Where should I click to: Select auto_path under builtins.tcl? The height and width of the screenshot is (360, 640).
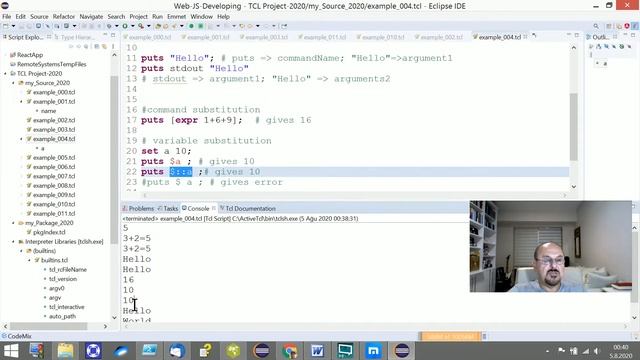pos(62,317)
